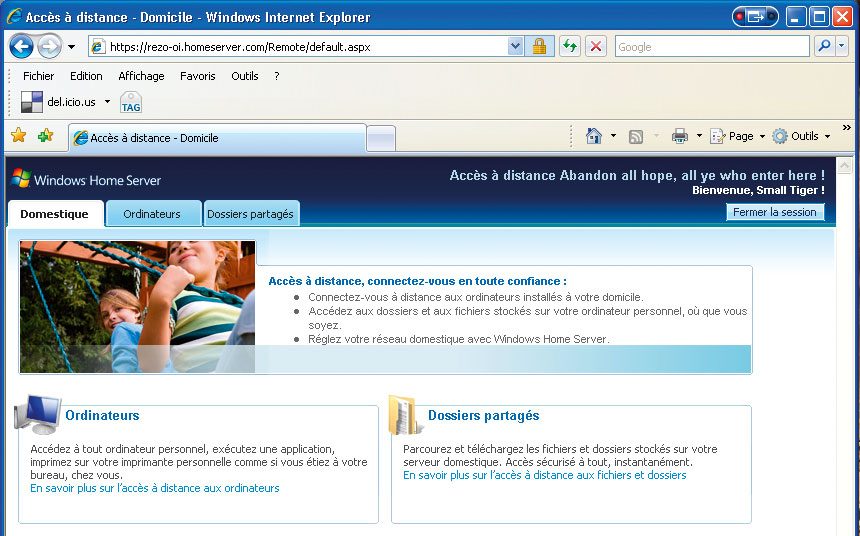
Task: Click the search magnifier icon
Action: pyautogui.click(x=823, y=46)
